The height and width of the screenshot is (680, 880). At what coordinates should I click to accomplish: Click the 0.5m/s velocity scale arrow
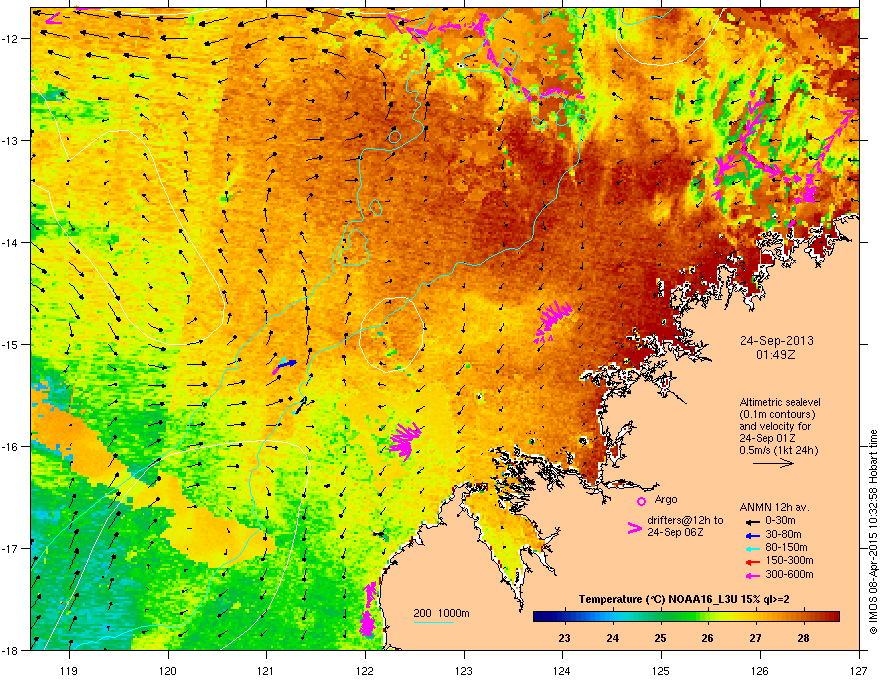773,463
